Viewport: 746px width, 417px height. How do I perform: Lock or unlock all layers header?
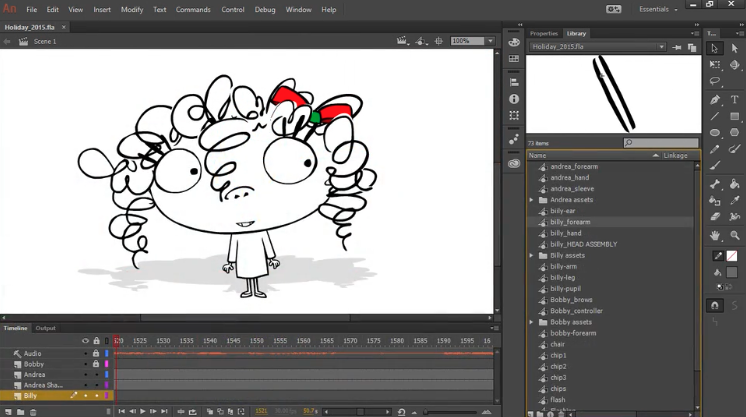(97, 341)
